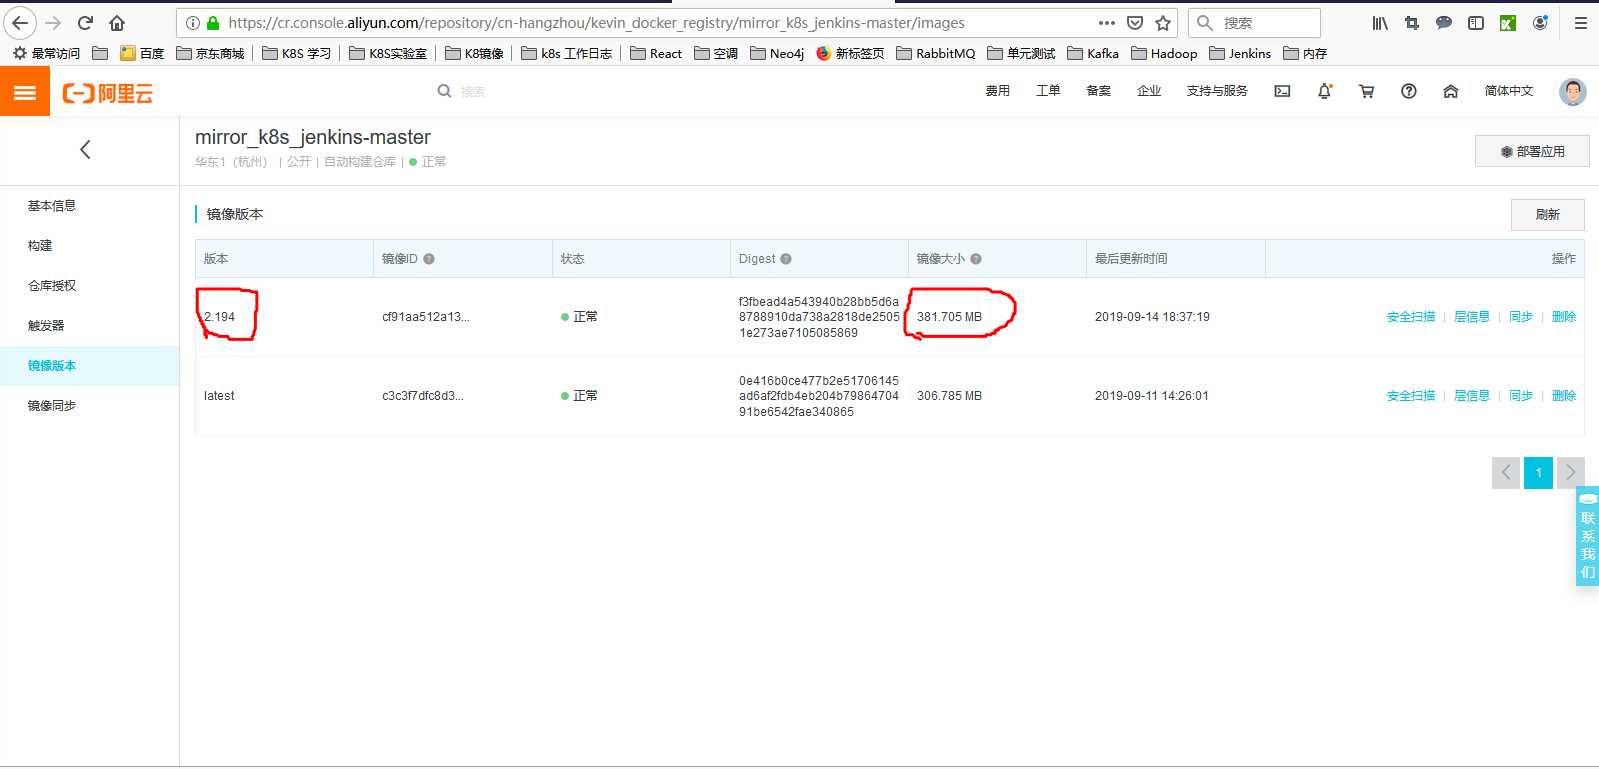The height and width of the screenshot is (769, 1599).
Task: Open the 镜像同步 sidebar item
Action: (x=52, y=406)
